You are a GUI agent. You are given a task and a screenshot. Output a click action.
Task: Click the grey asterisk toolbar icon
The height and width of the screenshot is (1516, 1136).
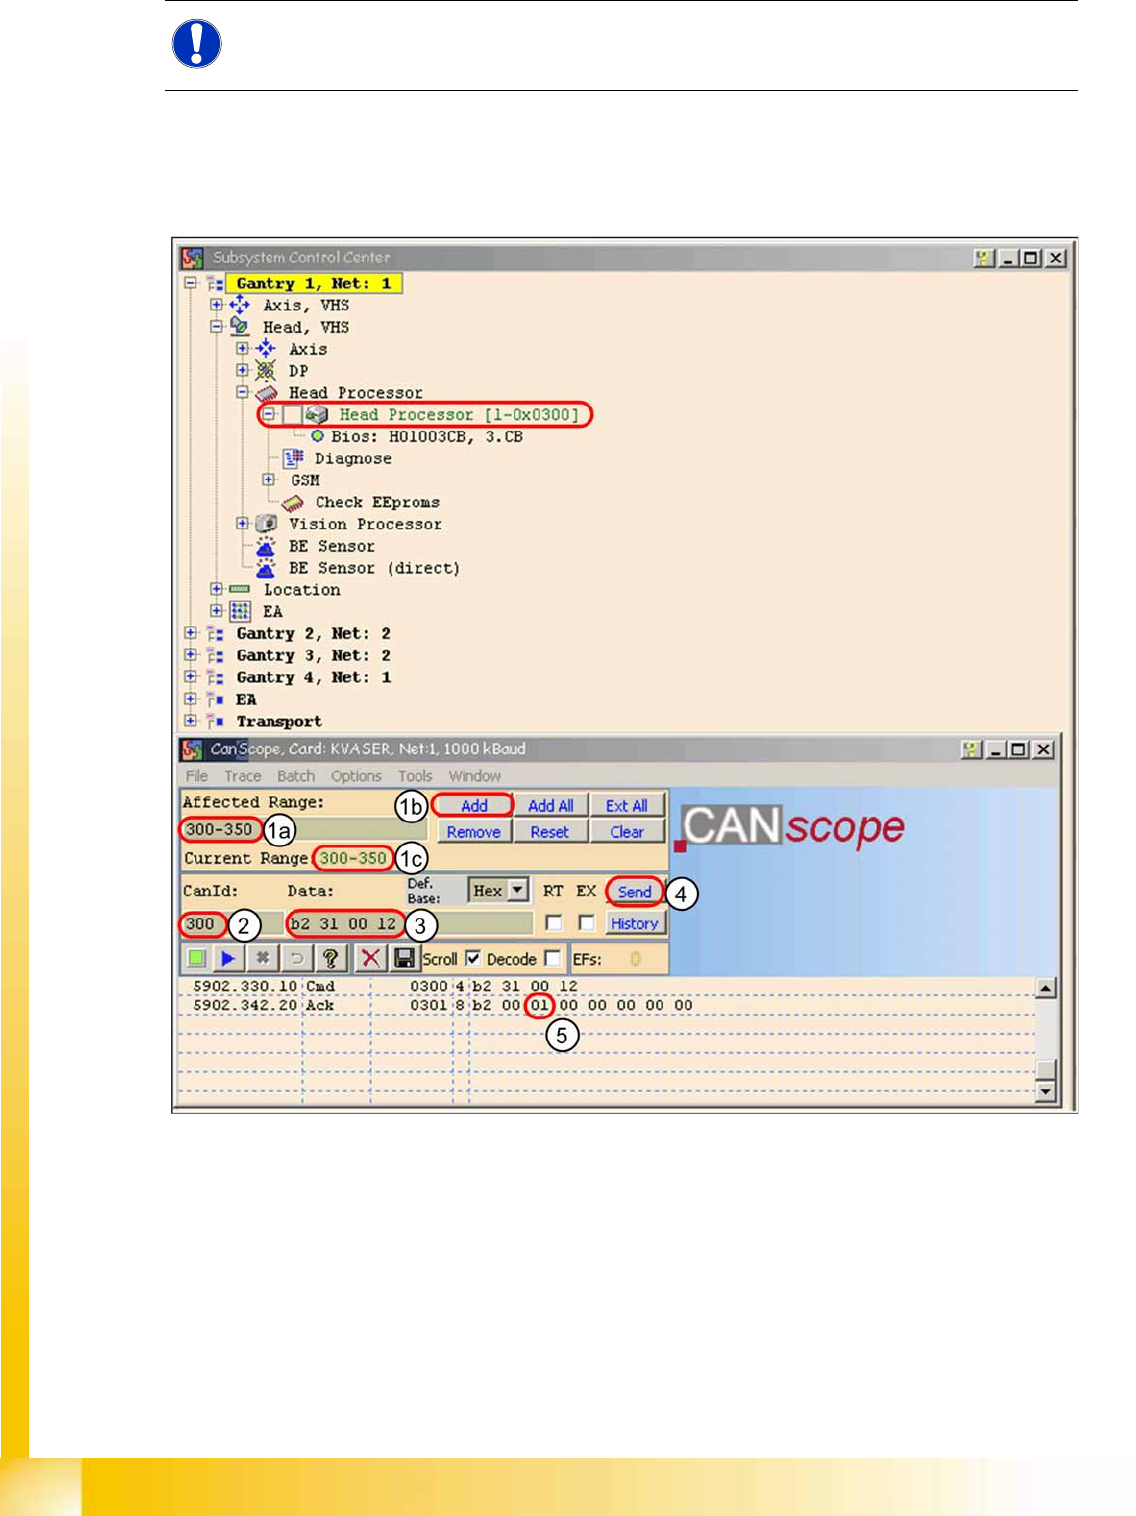pos(262,958)
